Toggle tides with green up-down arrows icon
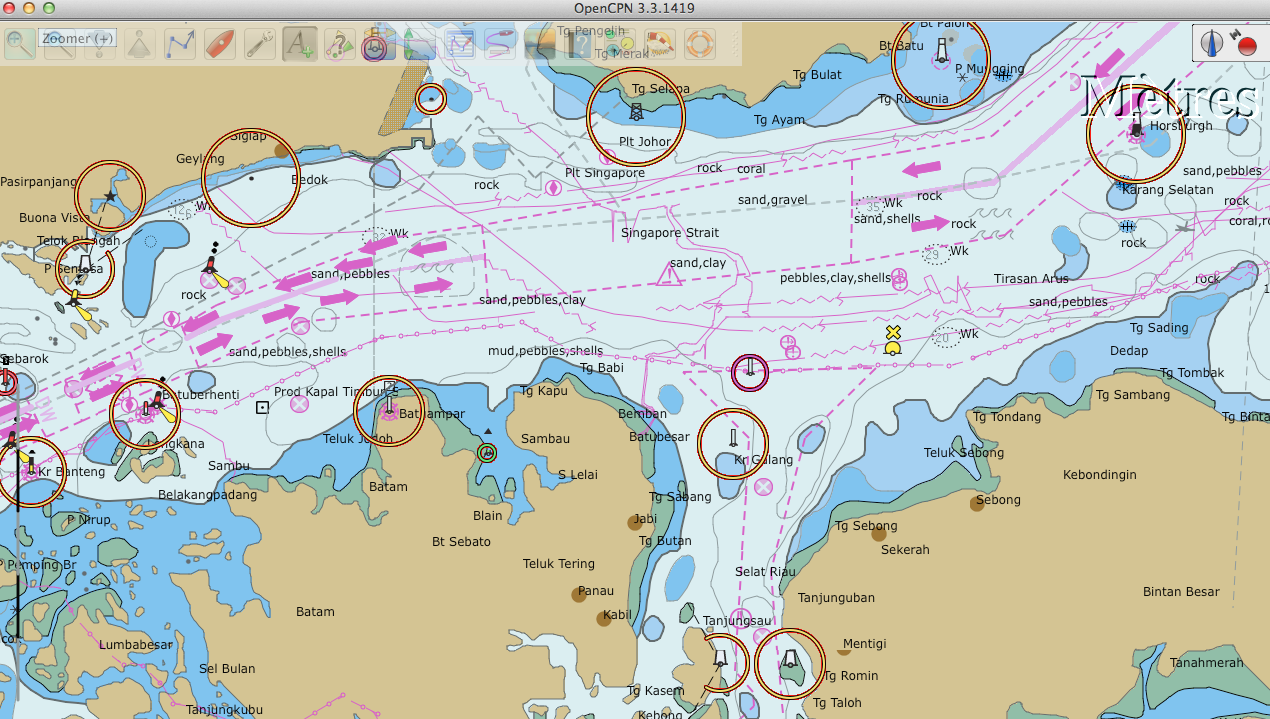 [418, 44]
